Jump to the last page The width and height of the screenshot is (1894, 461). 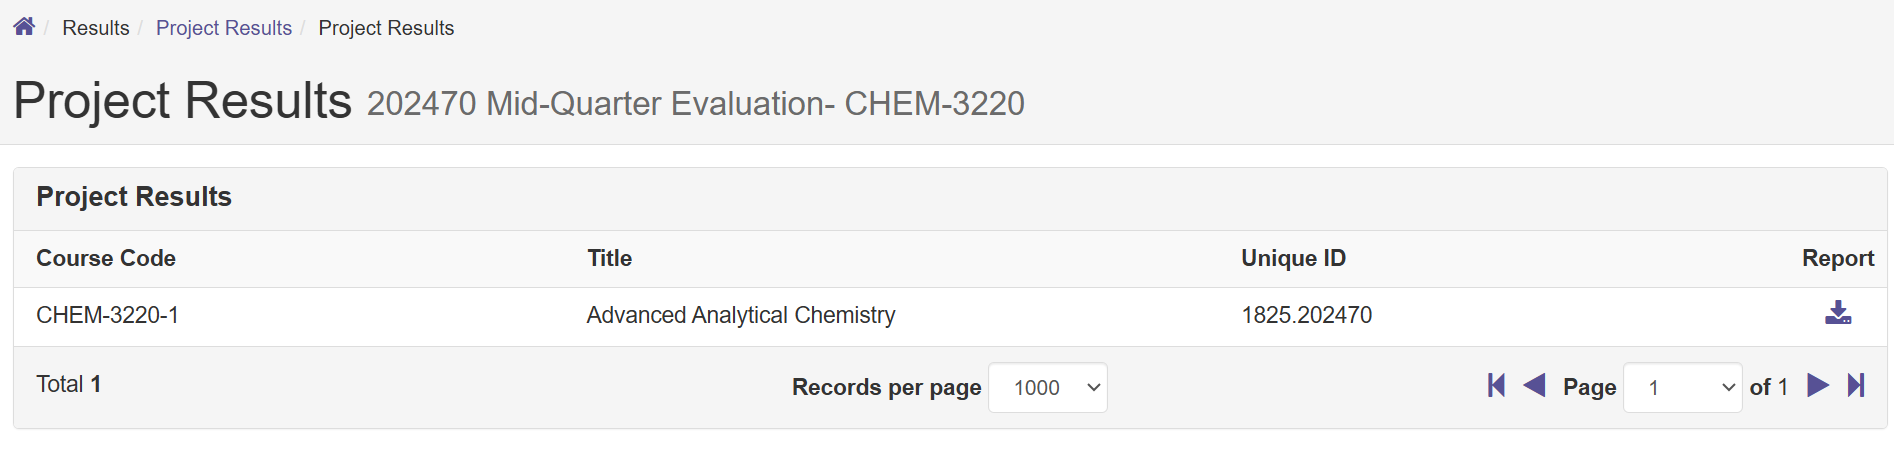pos(1856,386)
